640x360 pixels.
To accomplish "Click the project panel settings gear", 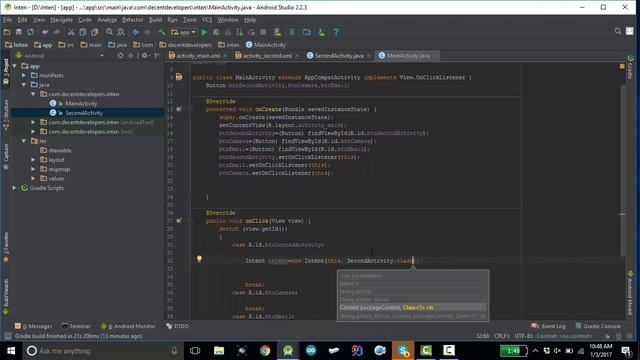I will coord(144,56).
